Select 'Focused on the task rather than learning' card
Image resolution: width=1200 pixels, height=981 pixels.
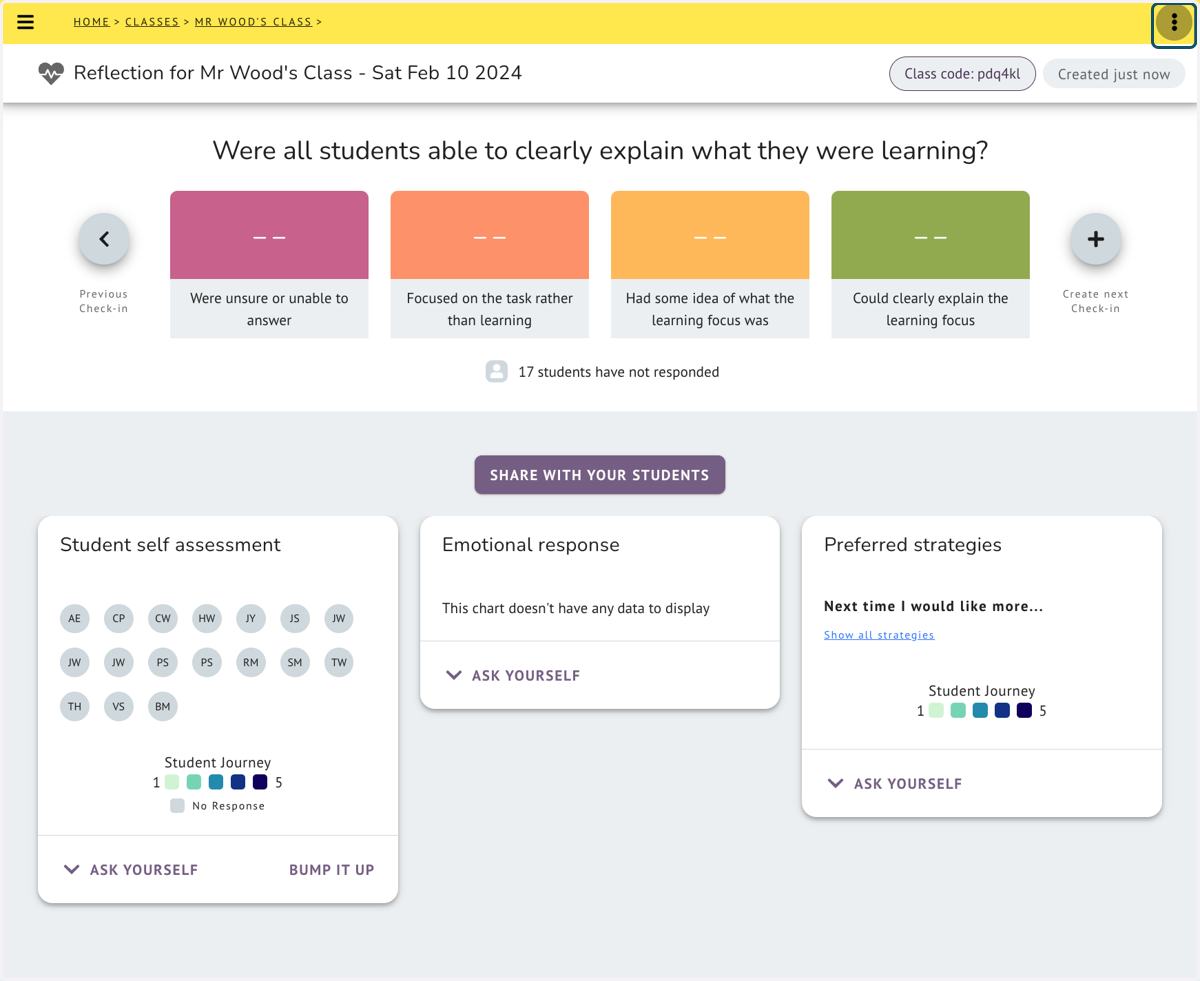click(489, 264)
